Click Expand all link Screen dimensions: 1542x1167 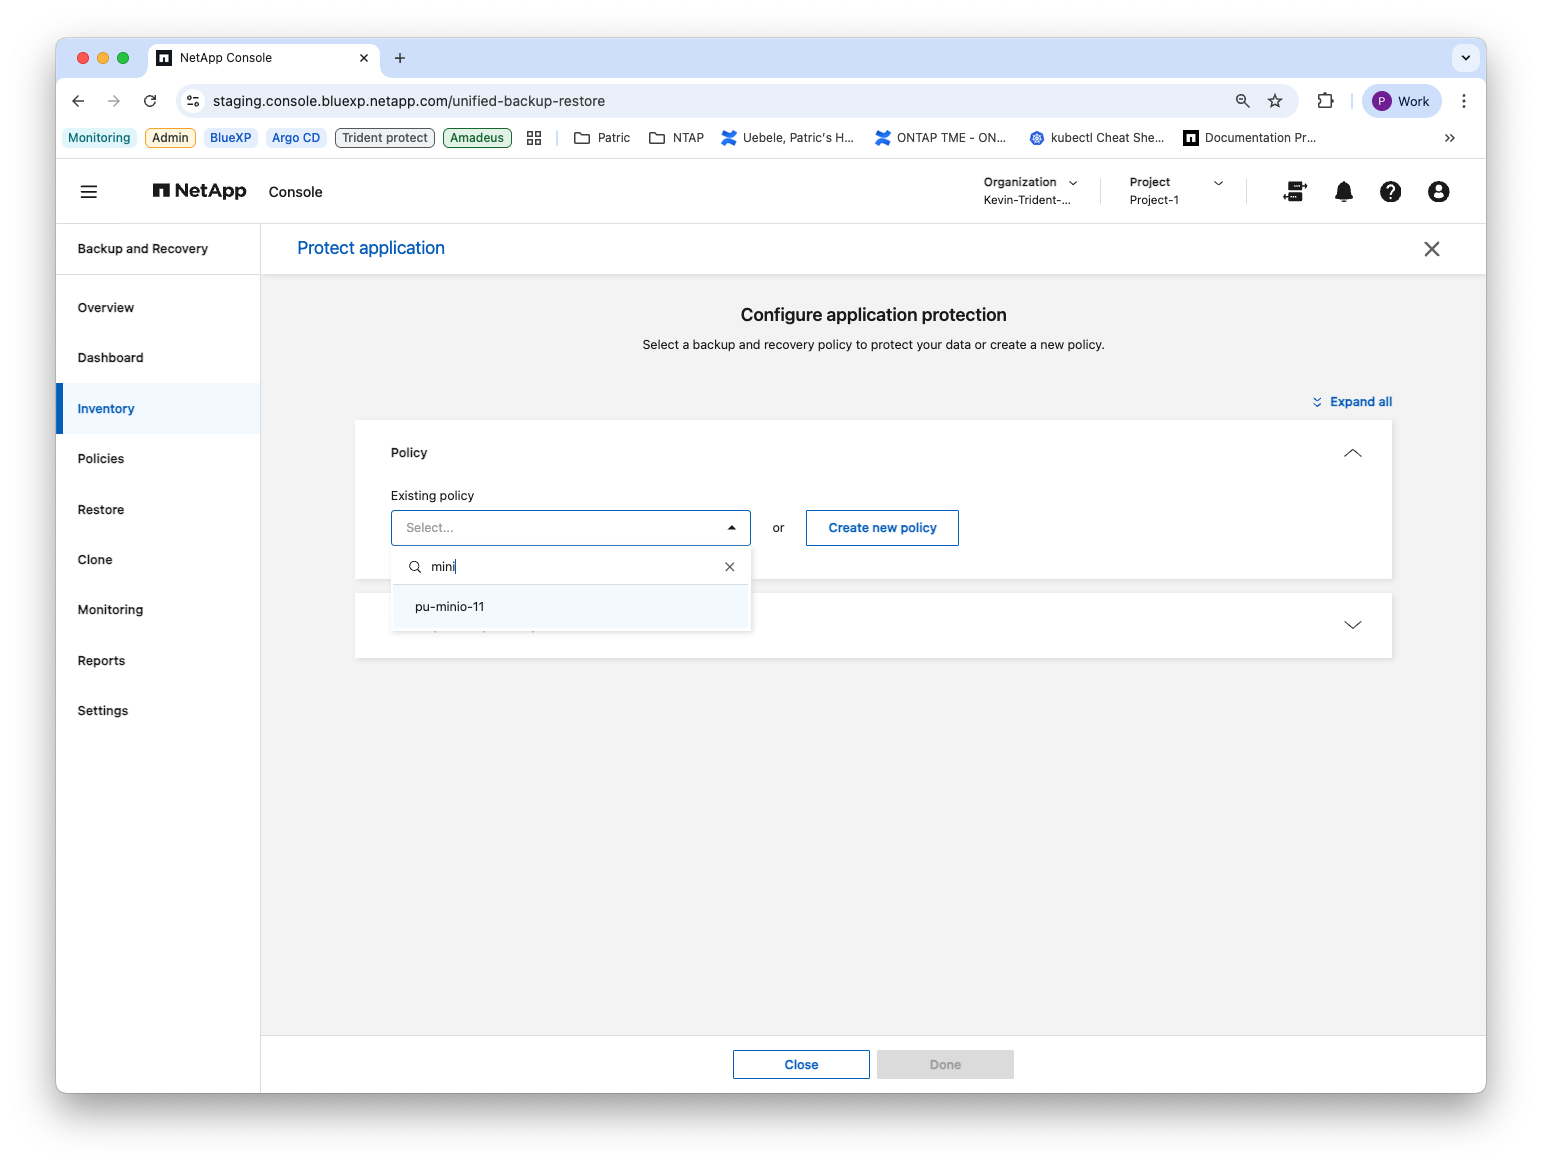1352,402
